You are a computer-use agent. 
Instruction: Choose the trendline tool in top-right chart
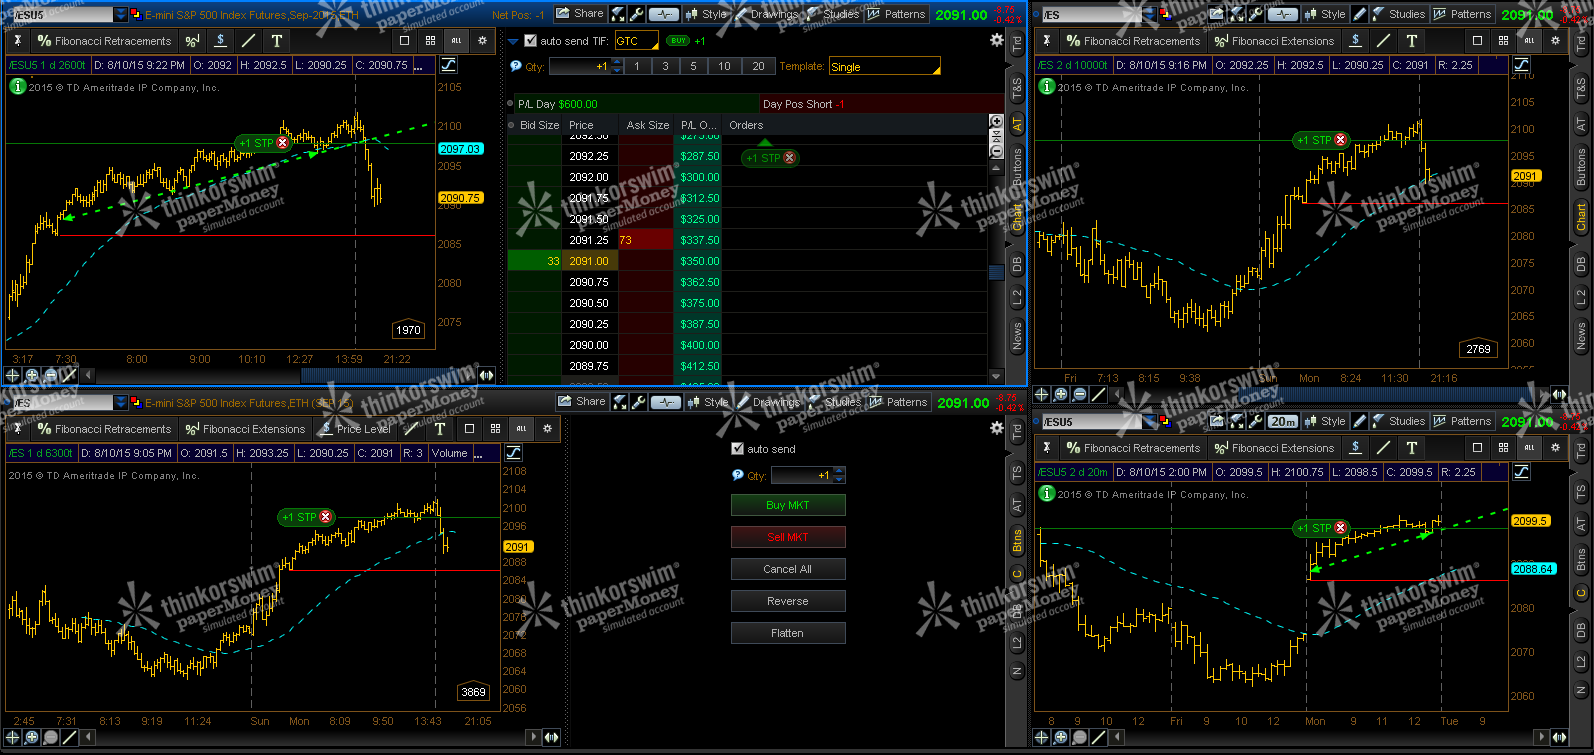click(1383, 41)
